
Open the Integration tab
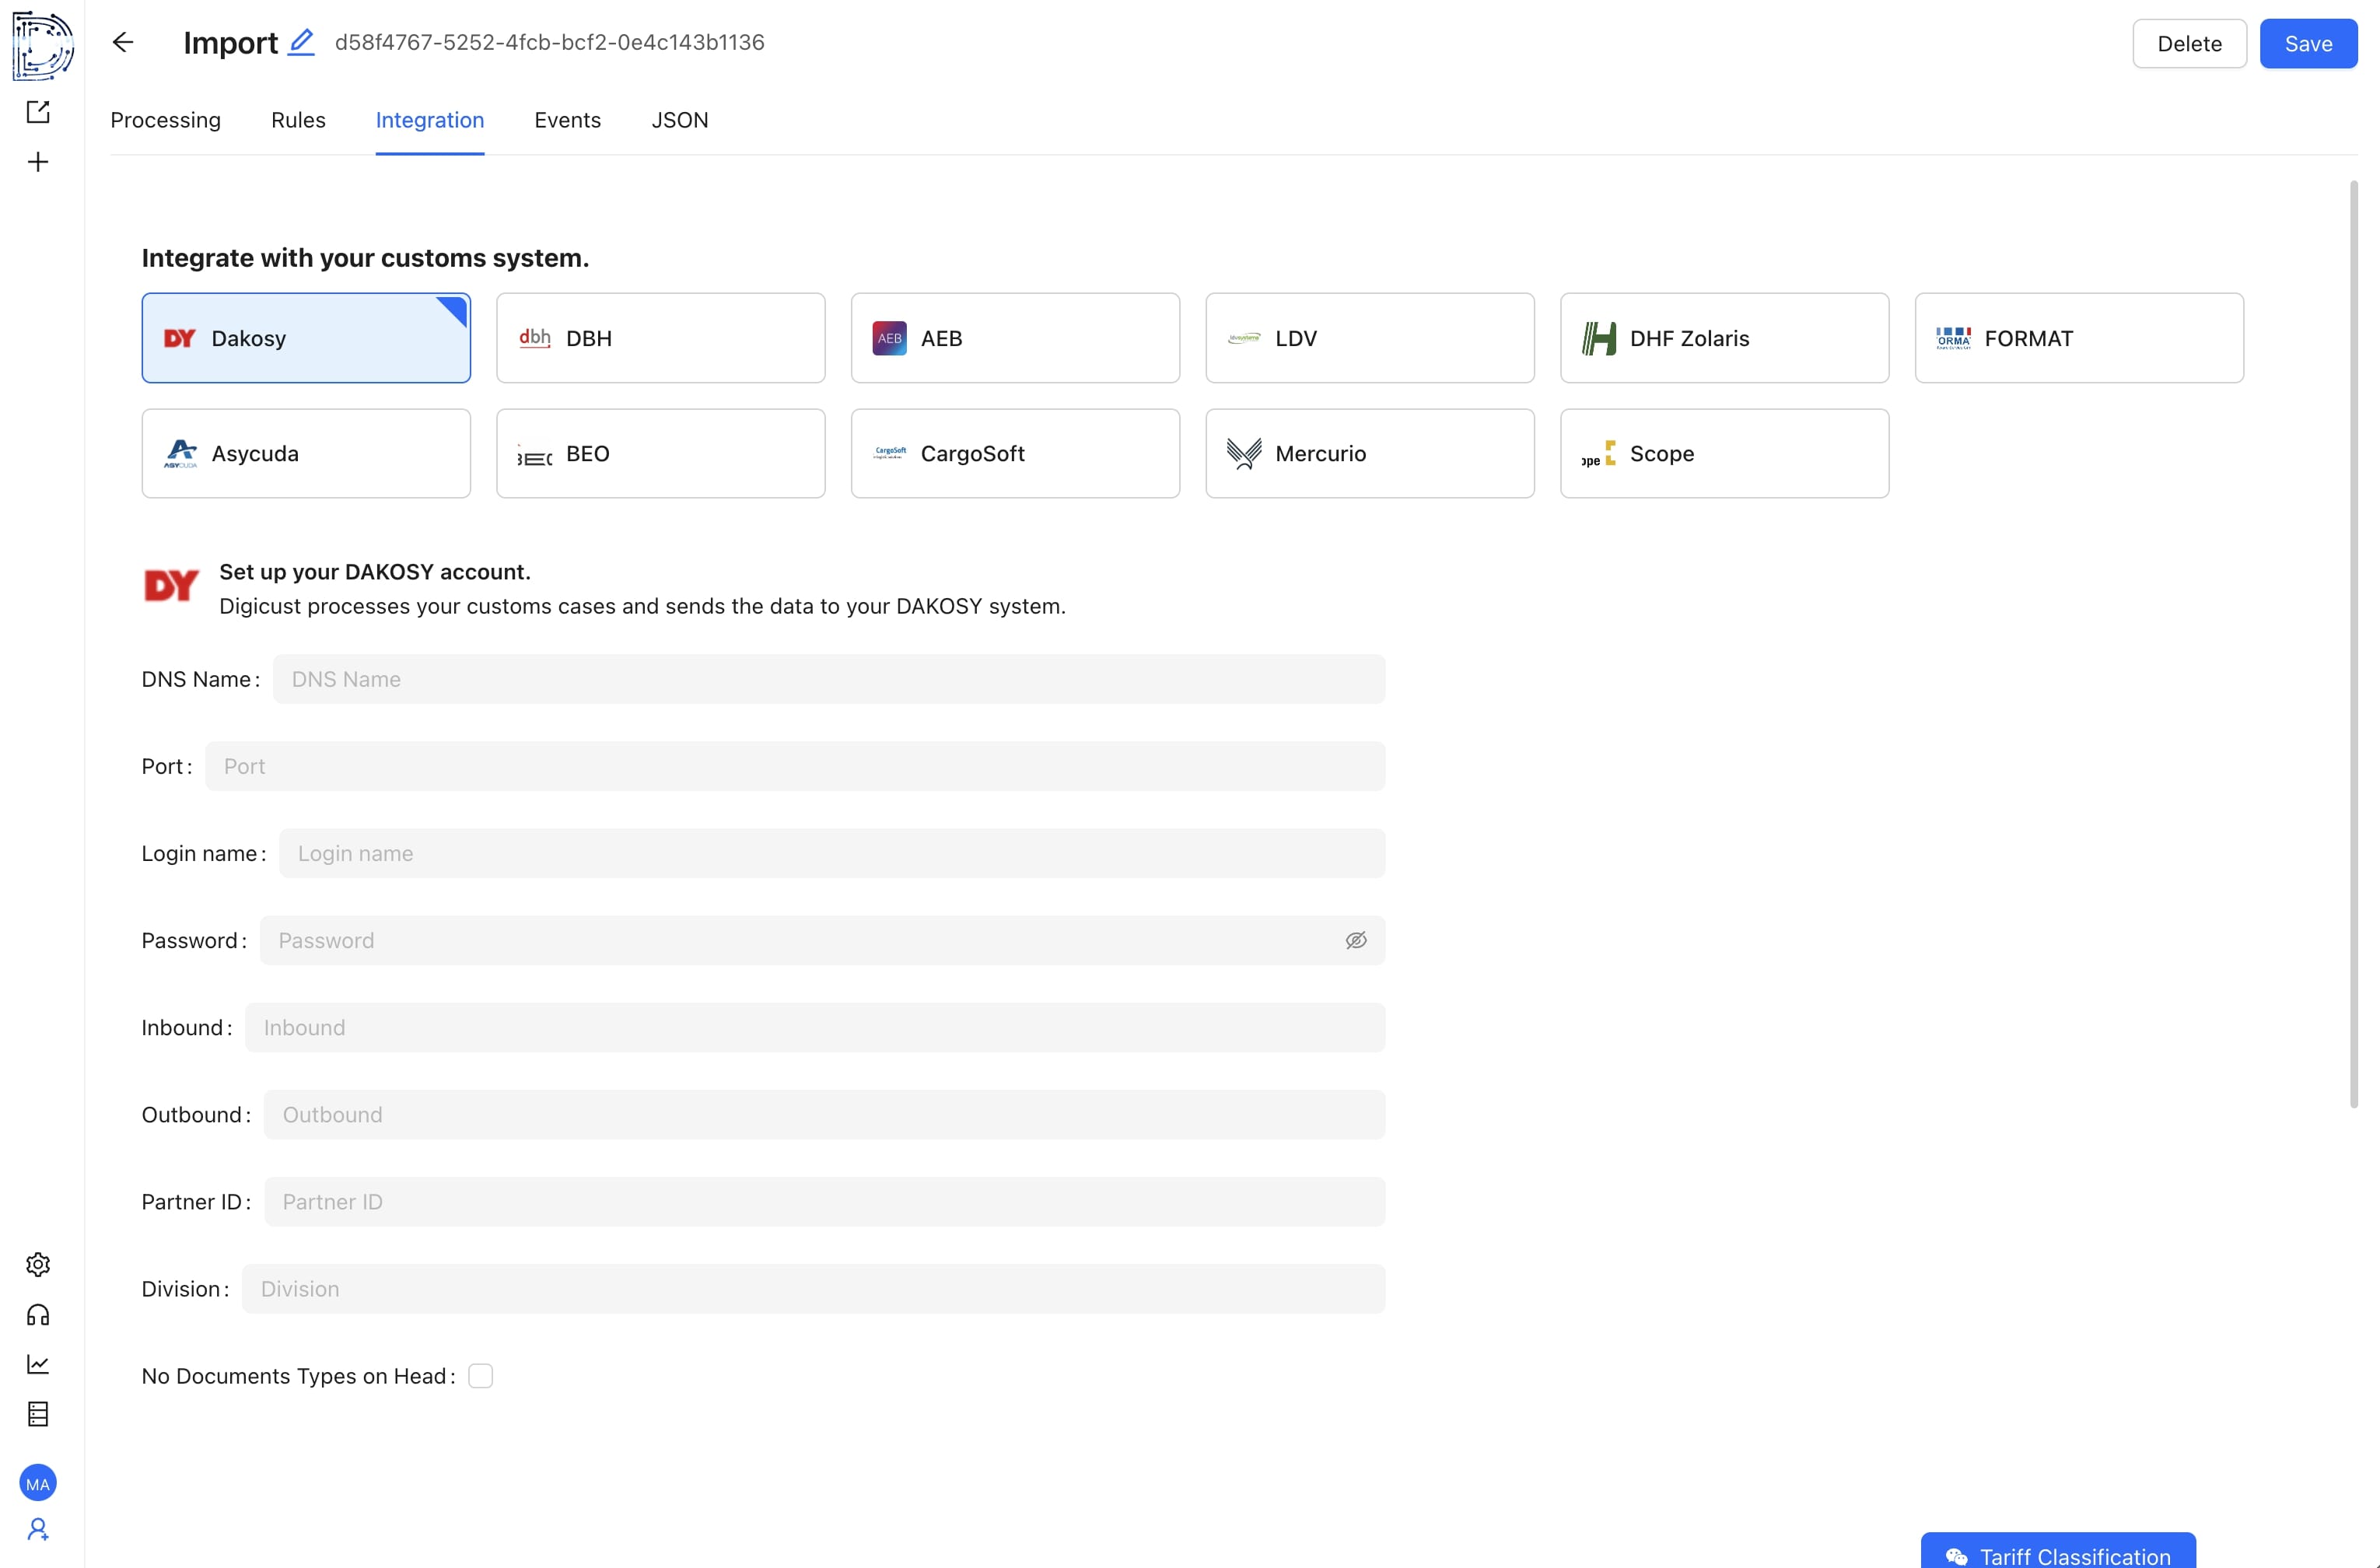(430, 120)
